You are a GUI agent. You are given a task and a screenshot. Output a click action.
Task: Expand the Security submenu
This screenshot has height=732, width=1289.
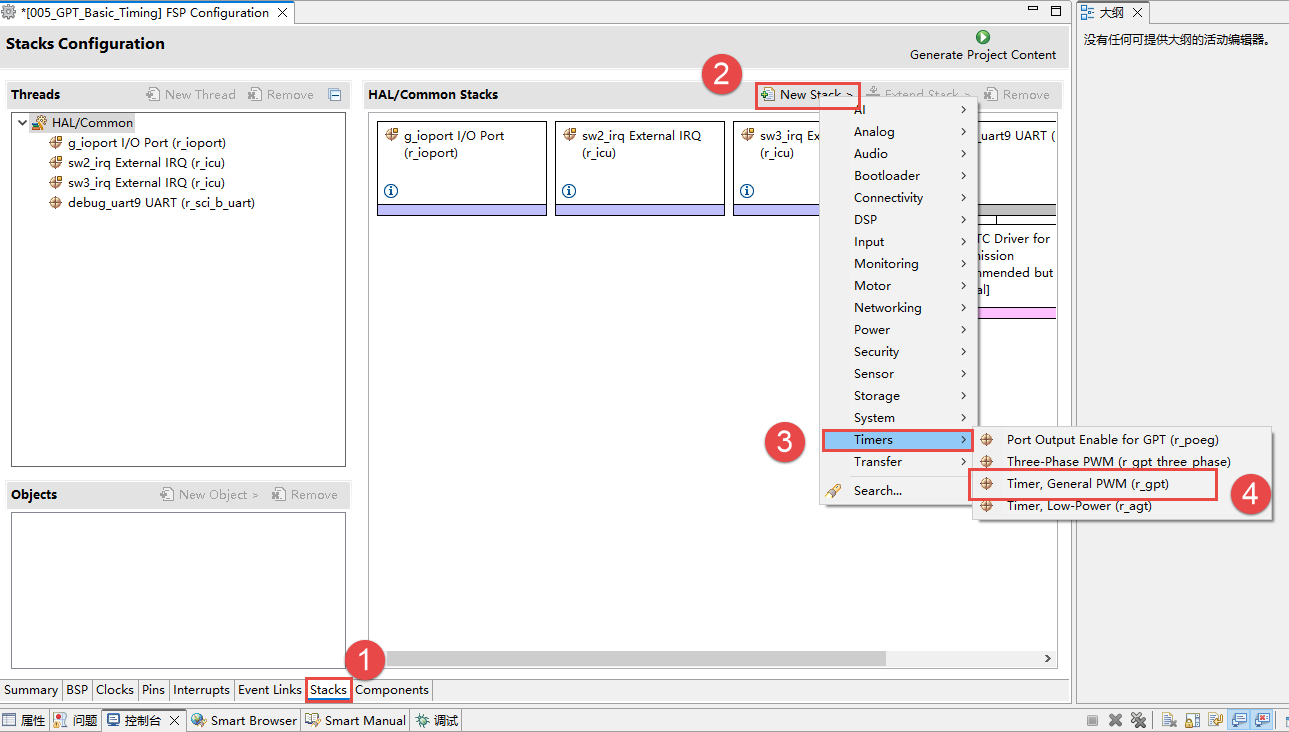click(x=898, y=352)
